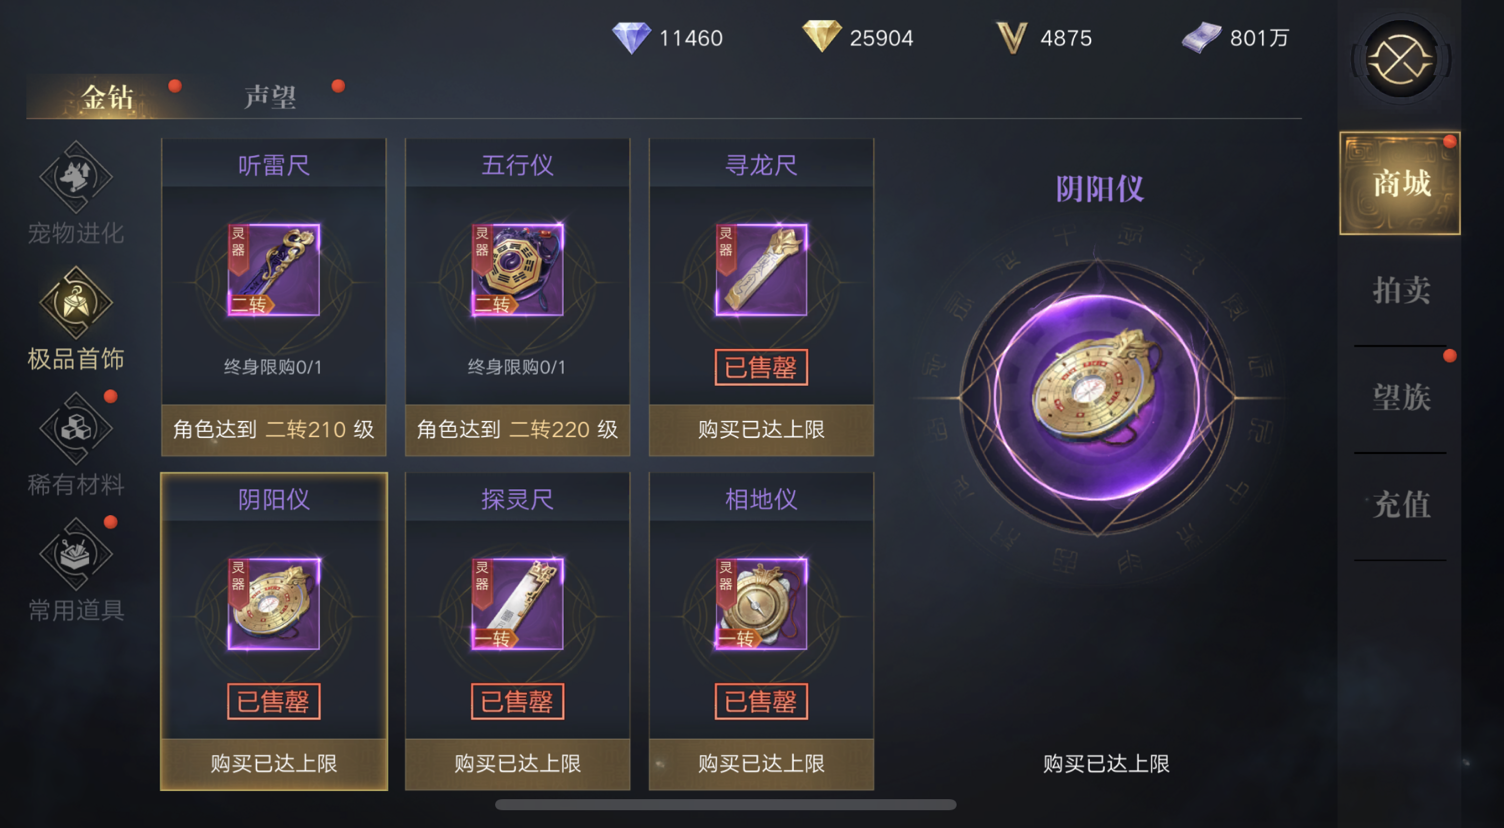Select the 极品首饰 jewelry category icon

pos(76,303)
